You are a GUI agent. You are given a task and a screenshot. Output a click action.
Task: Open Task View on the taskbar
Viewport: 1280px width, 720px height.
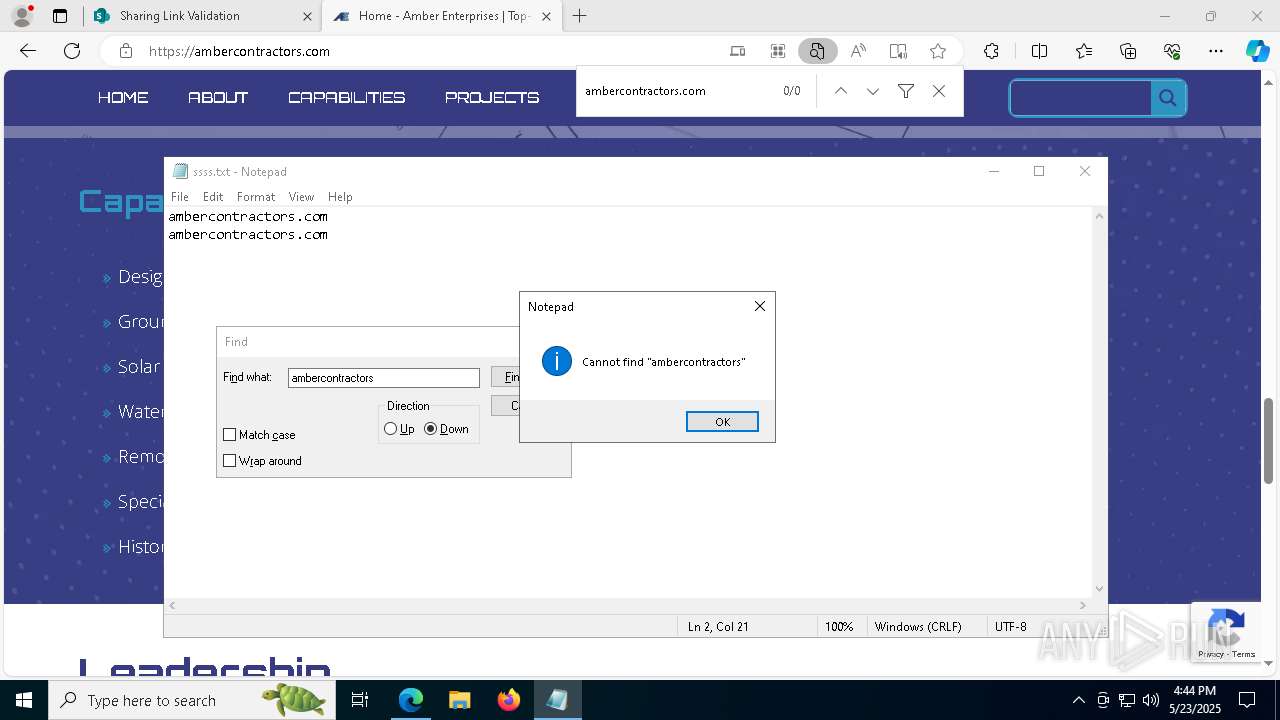coord(360,700)
